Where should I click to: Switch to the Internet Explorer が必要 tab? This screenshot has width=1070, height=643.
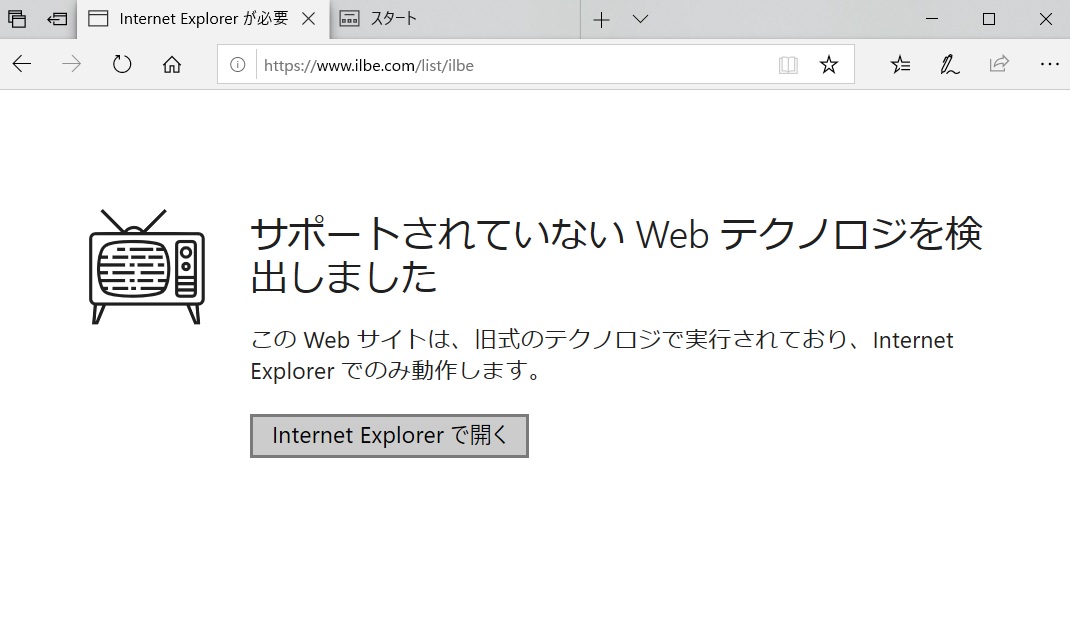[190, 19]
